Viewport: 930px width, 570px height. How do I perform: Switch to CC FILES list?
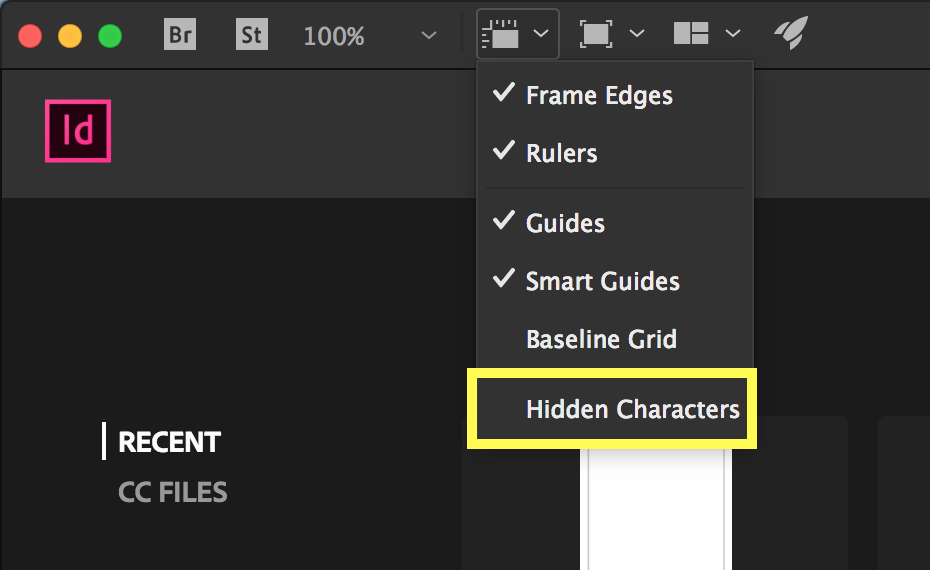pos(172,492)
